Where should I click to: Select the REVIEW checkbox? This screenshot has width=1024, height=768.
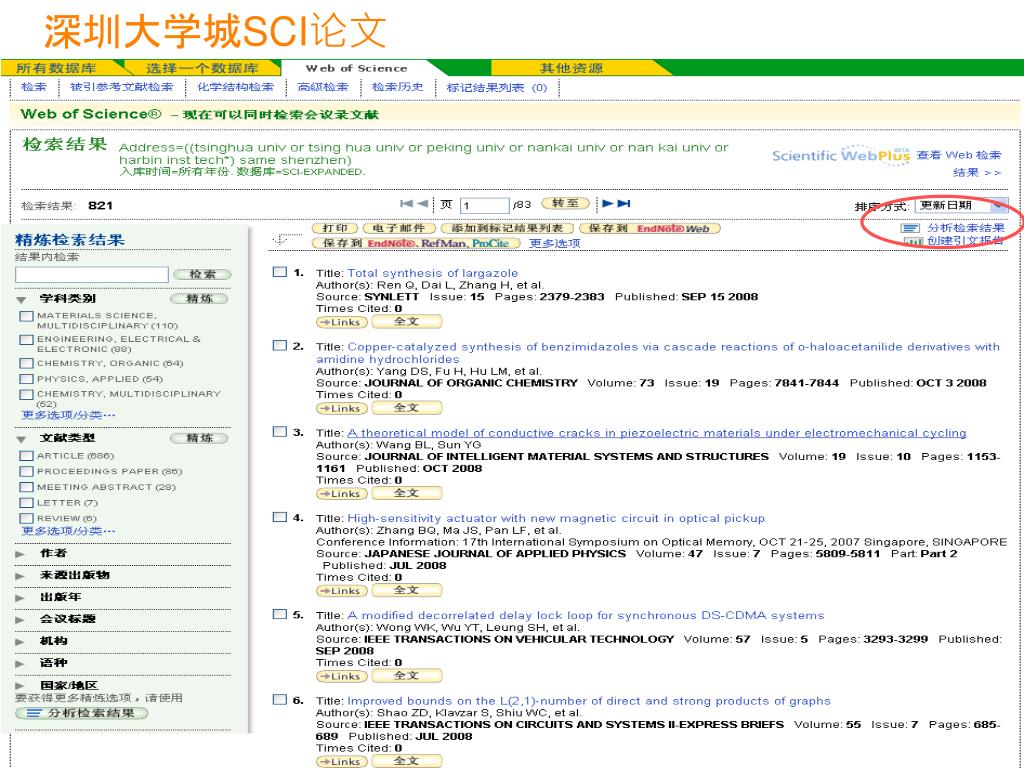[x=26, y=519]
